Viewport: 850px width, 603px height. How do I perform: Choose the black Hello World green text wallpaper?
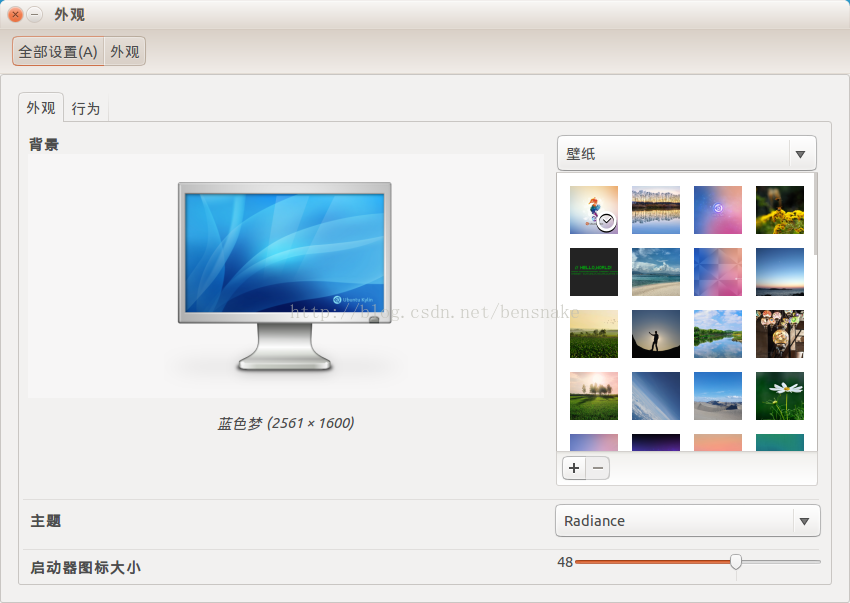594,272
